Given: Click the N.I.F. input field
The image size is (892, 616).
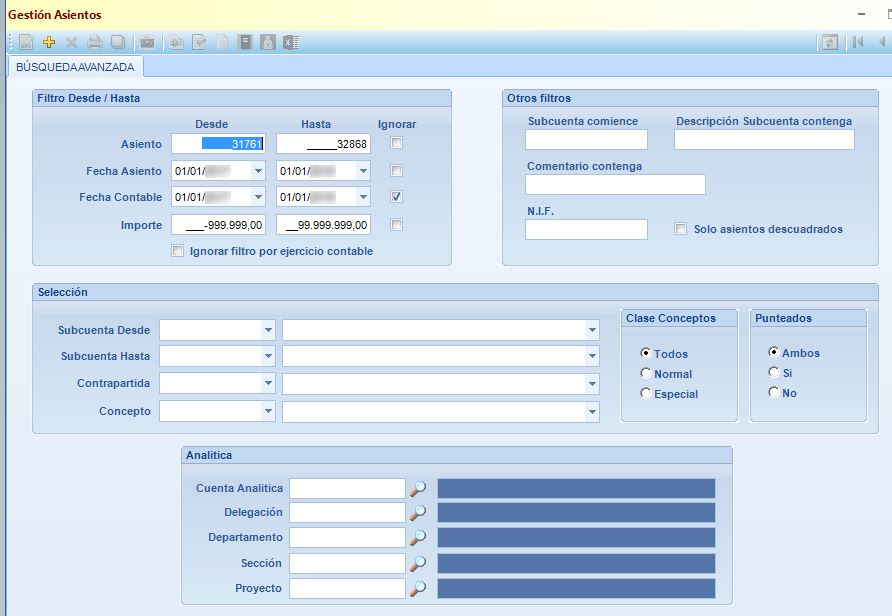Looking at the screenshot, I should 586,229.
